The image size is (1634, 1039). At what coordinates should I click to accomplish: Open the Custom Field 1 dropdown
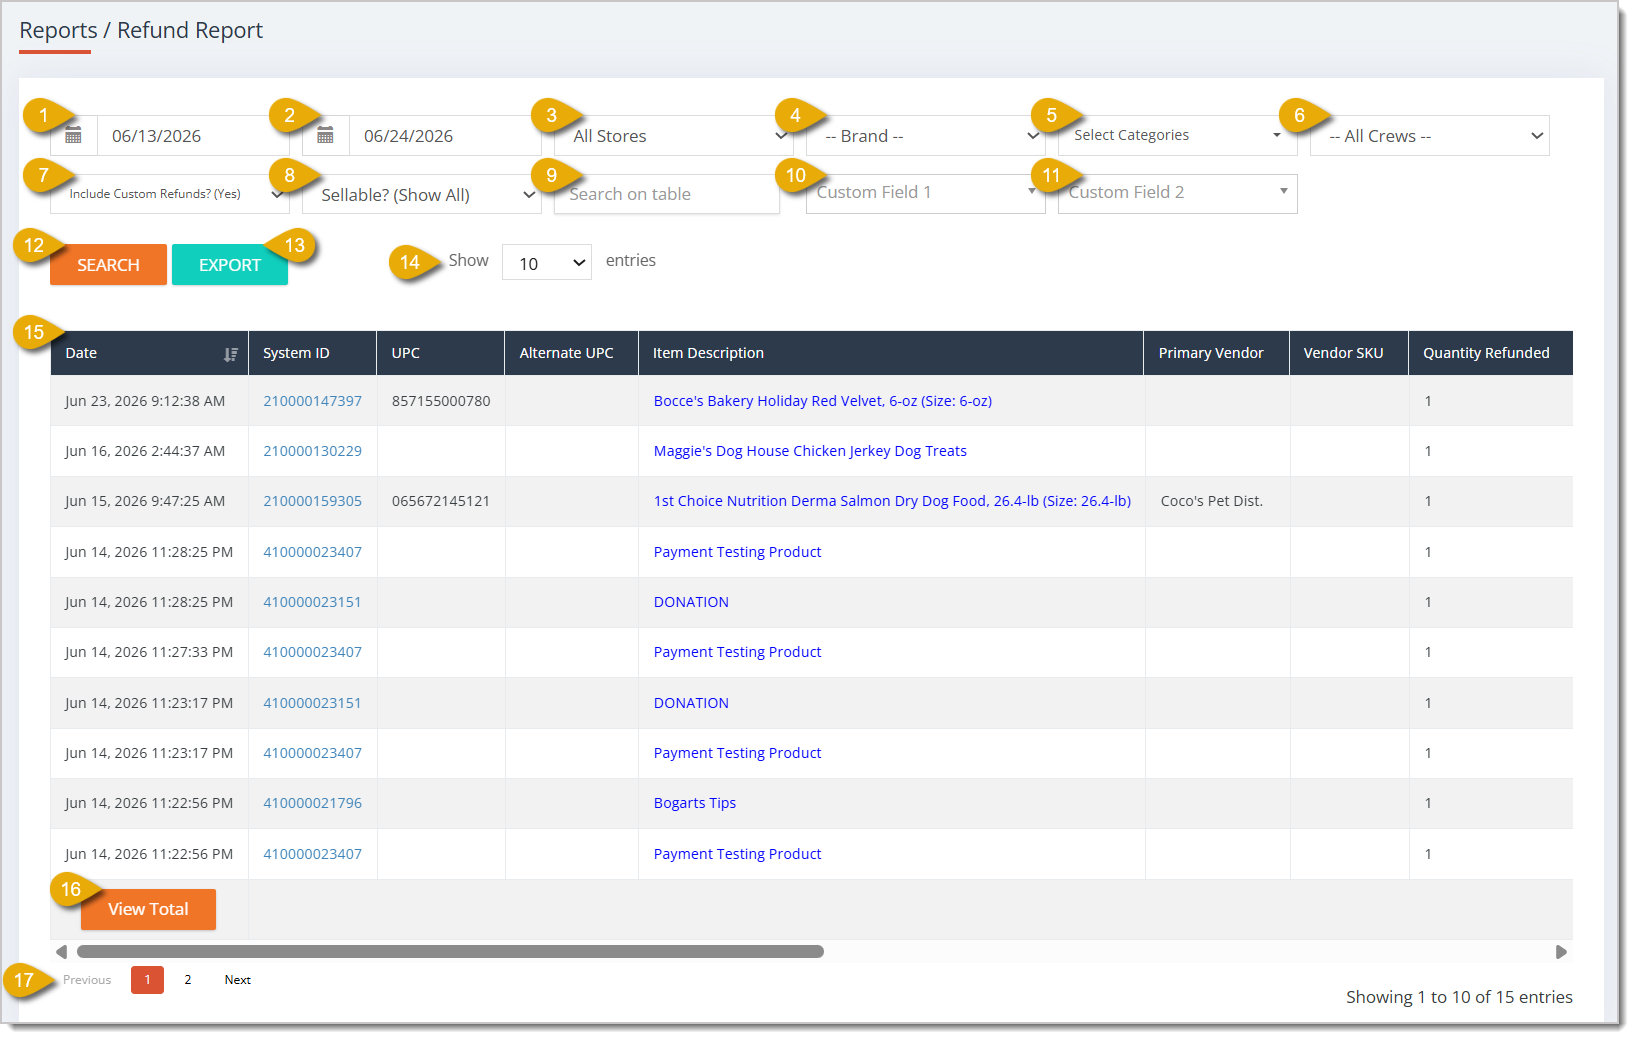click(x=926, y=193)
